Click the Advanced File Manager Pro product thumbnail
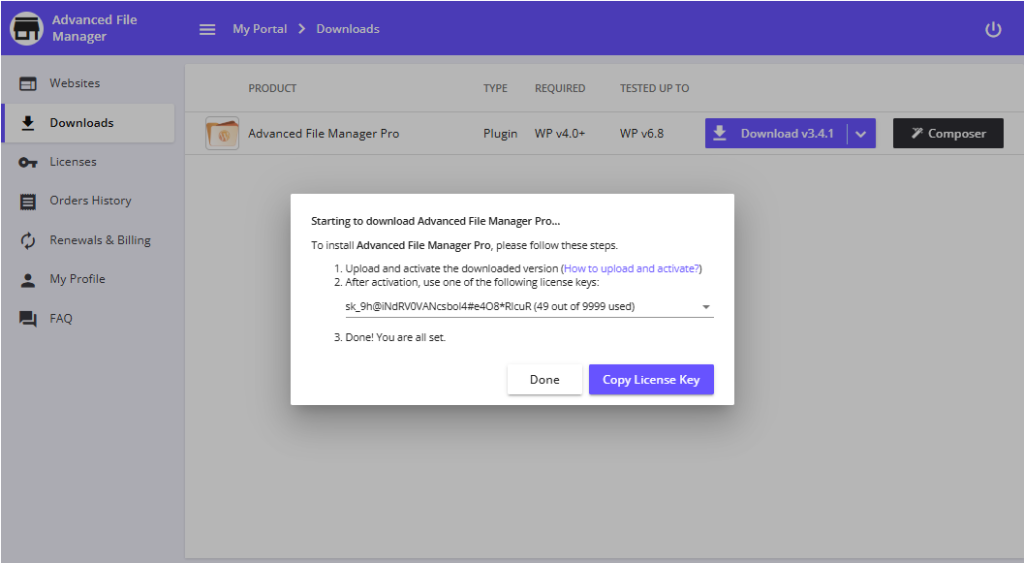This screenshot has width=1024, height=563. coord(222,133)
